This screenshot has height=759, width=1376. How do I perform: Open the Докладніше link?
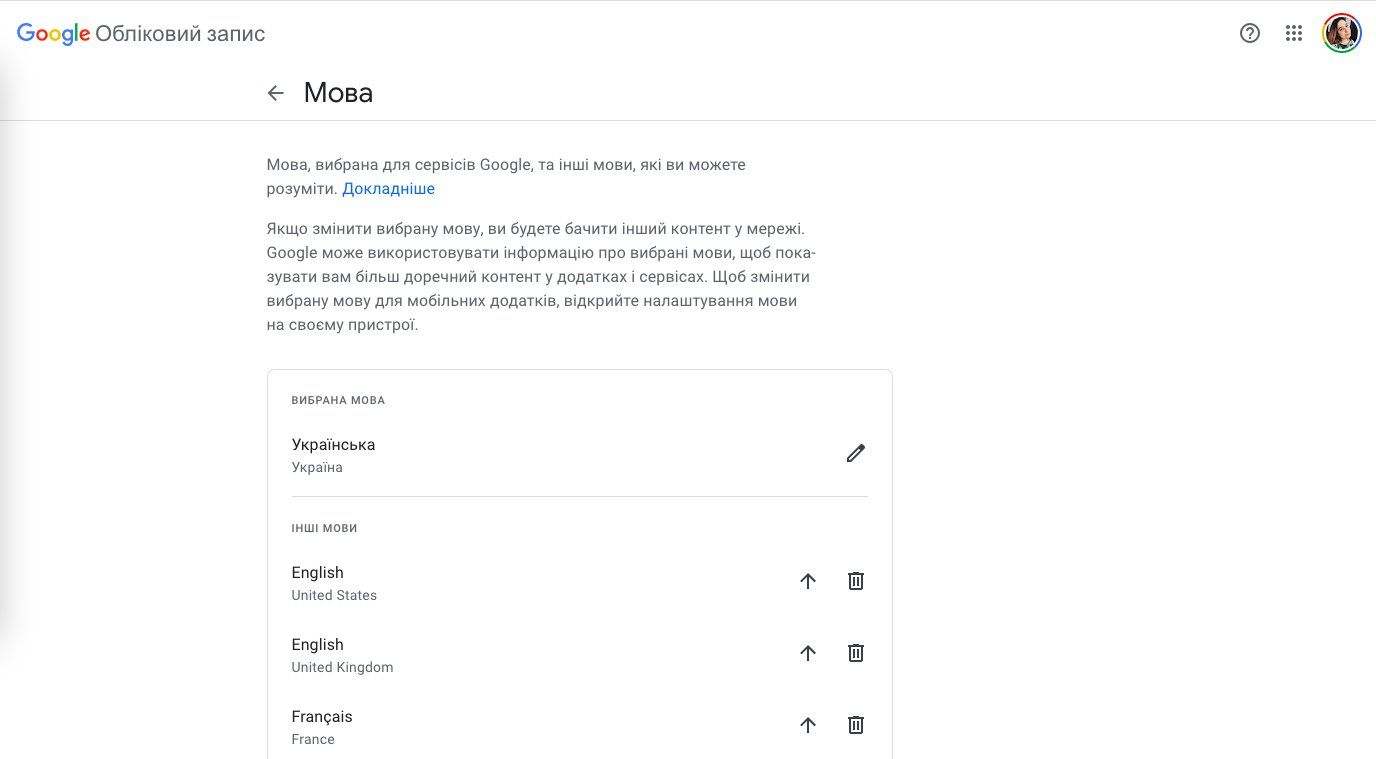click(x=388, y=189)
